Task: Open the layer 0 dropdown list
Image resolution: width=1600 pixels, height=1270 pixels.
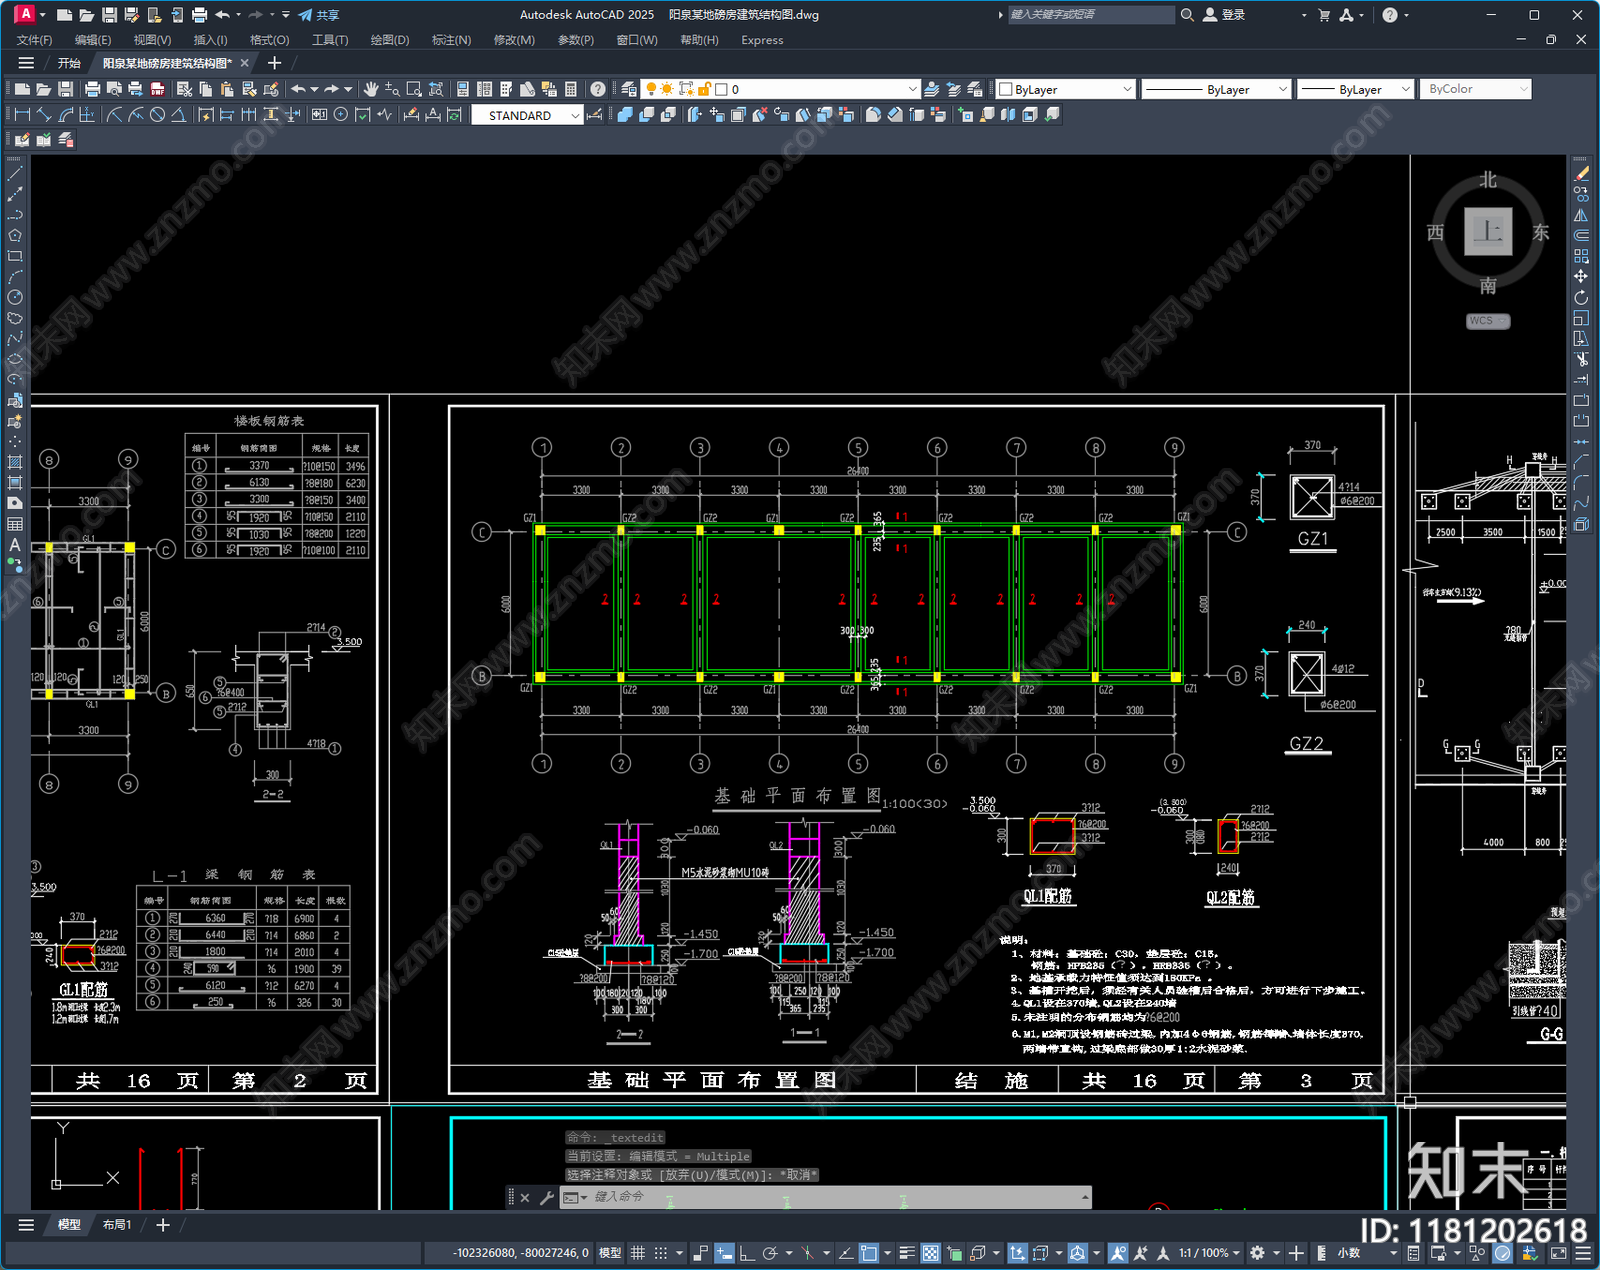Action: point(911,89)
